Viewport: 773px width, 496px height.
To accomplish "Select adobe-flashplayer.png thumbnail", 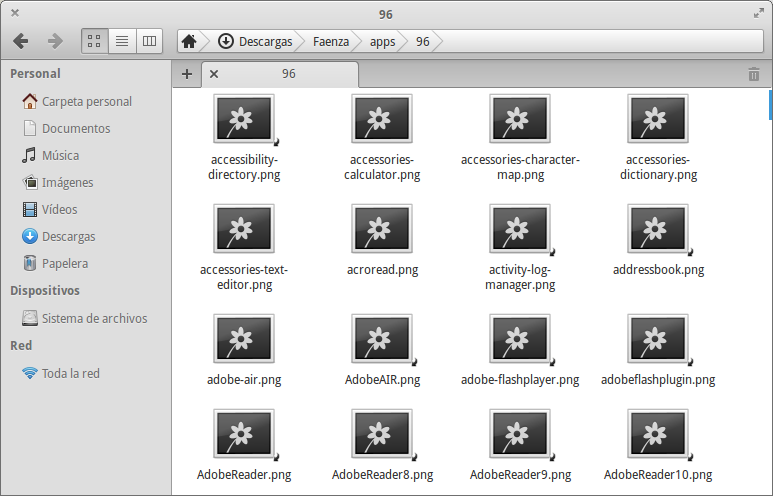I will pyautogui.click(x=520, y=339).
